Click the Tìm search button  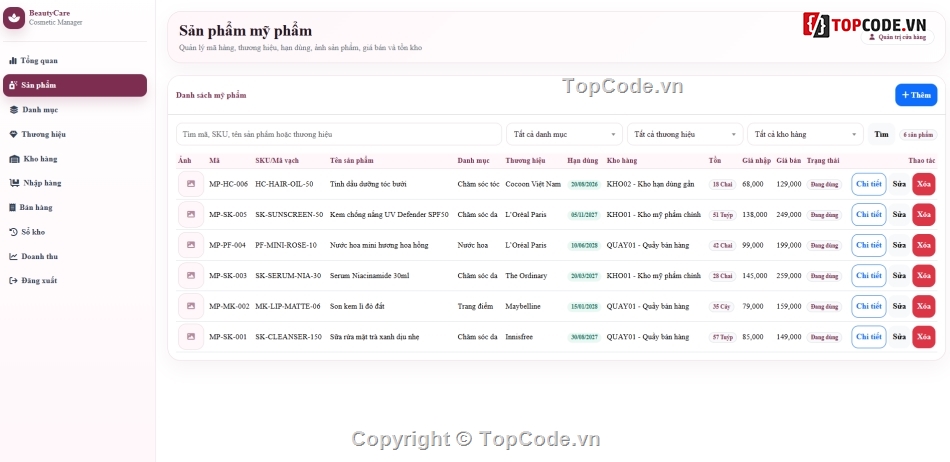tap(881, 134)
